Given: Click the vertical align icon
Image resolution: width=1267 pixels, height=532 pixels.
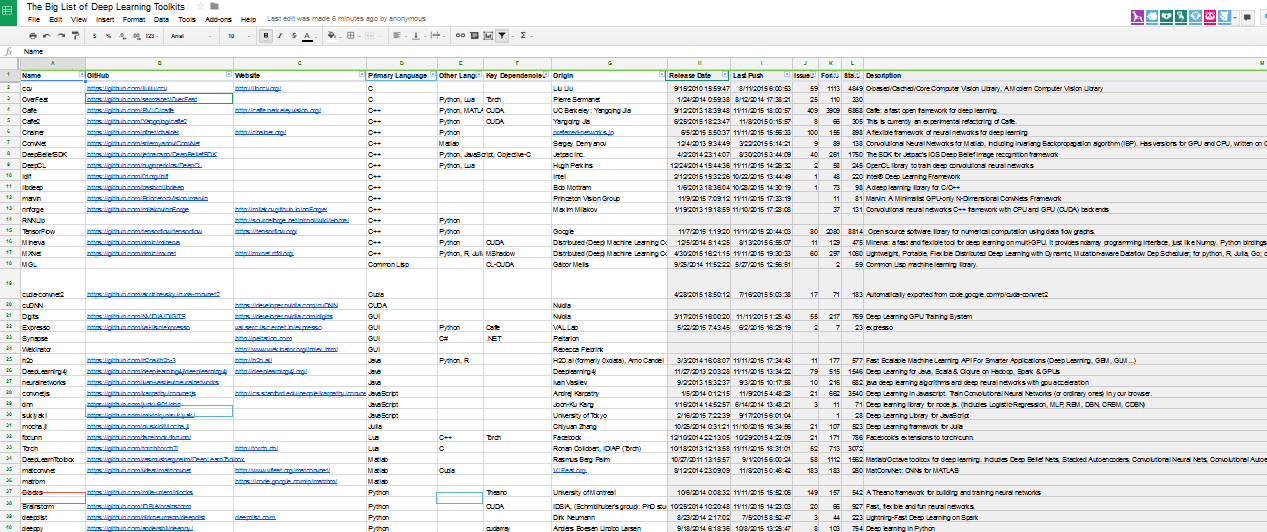Looking at the screenshot, I should click(415, 36).
